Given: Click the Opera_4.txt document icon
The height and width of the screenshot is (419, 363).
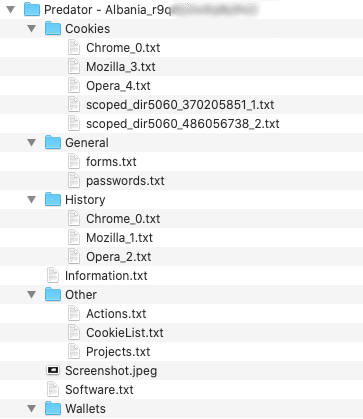Looking at the screenshot, I should pos(74,85).
